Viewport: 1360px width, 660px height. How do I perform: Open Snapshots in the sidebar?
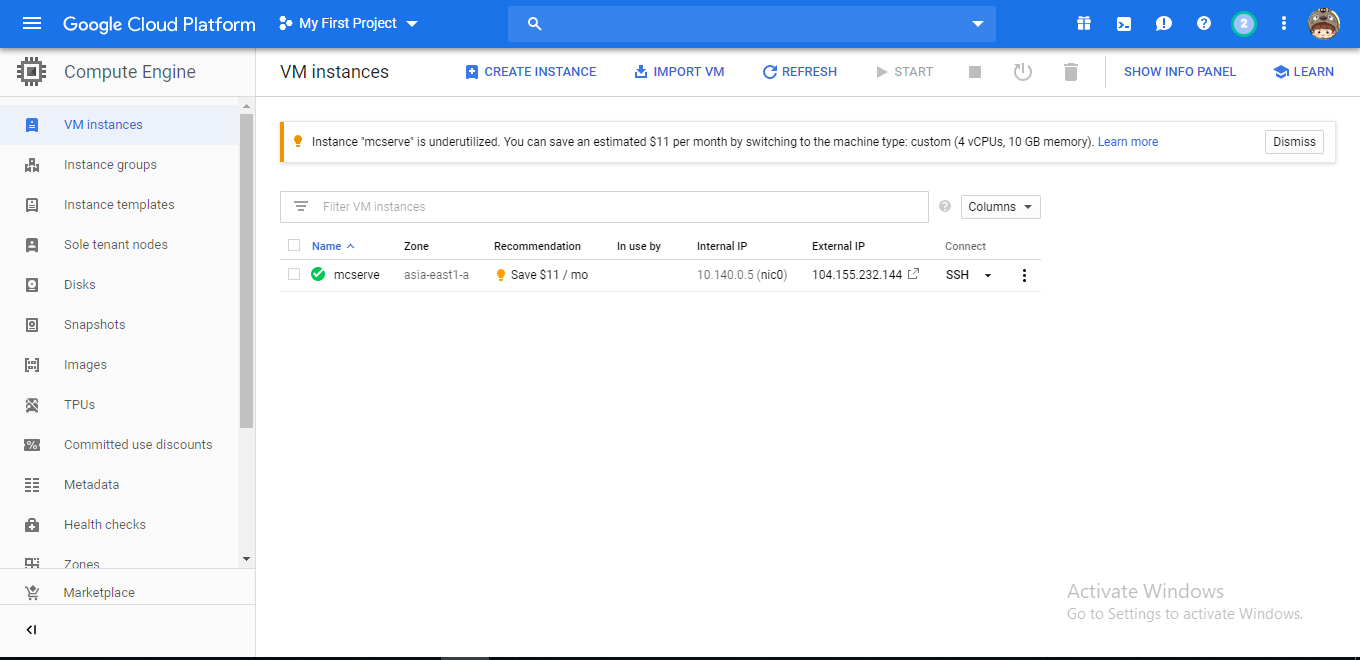coord(95,325)
